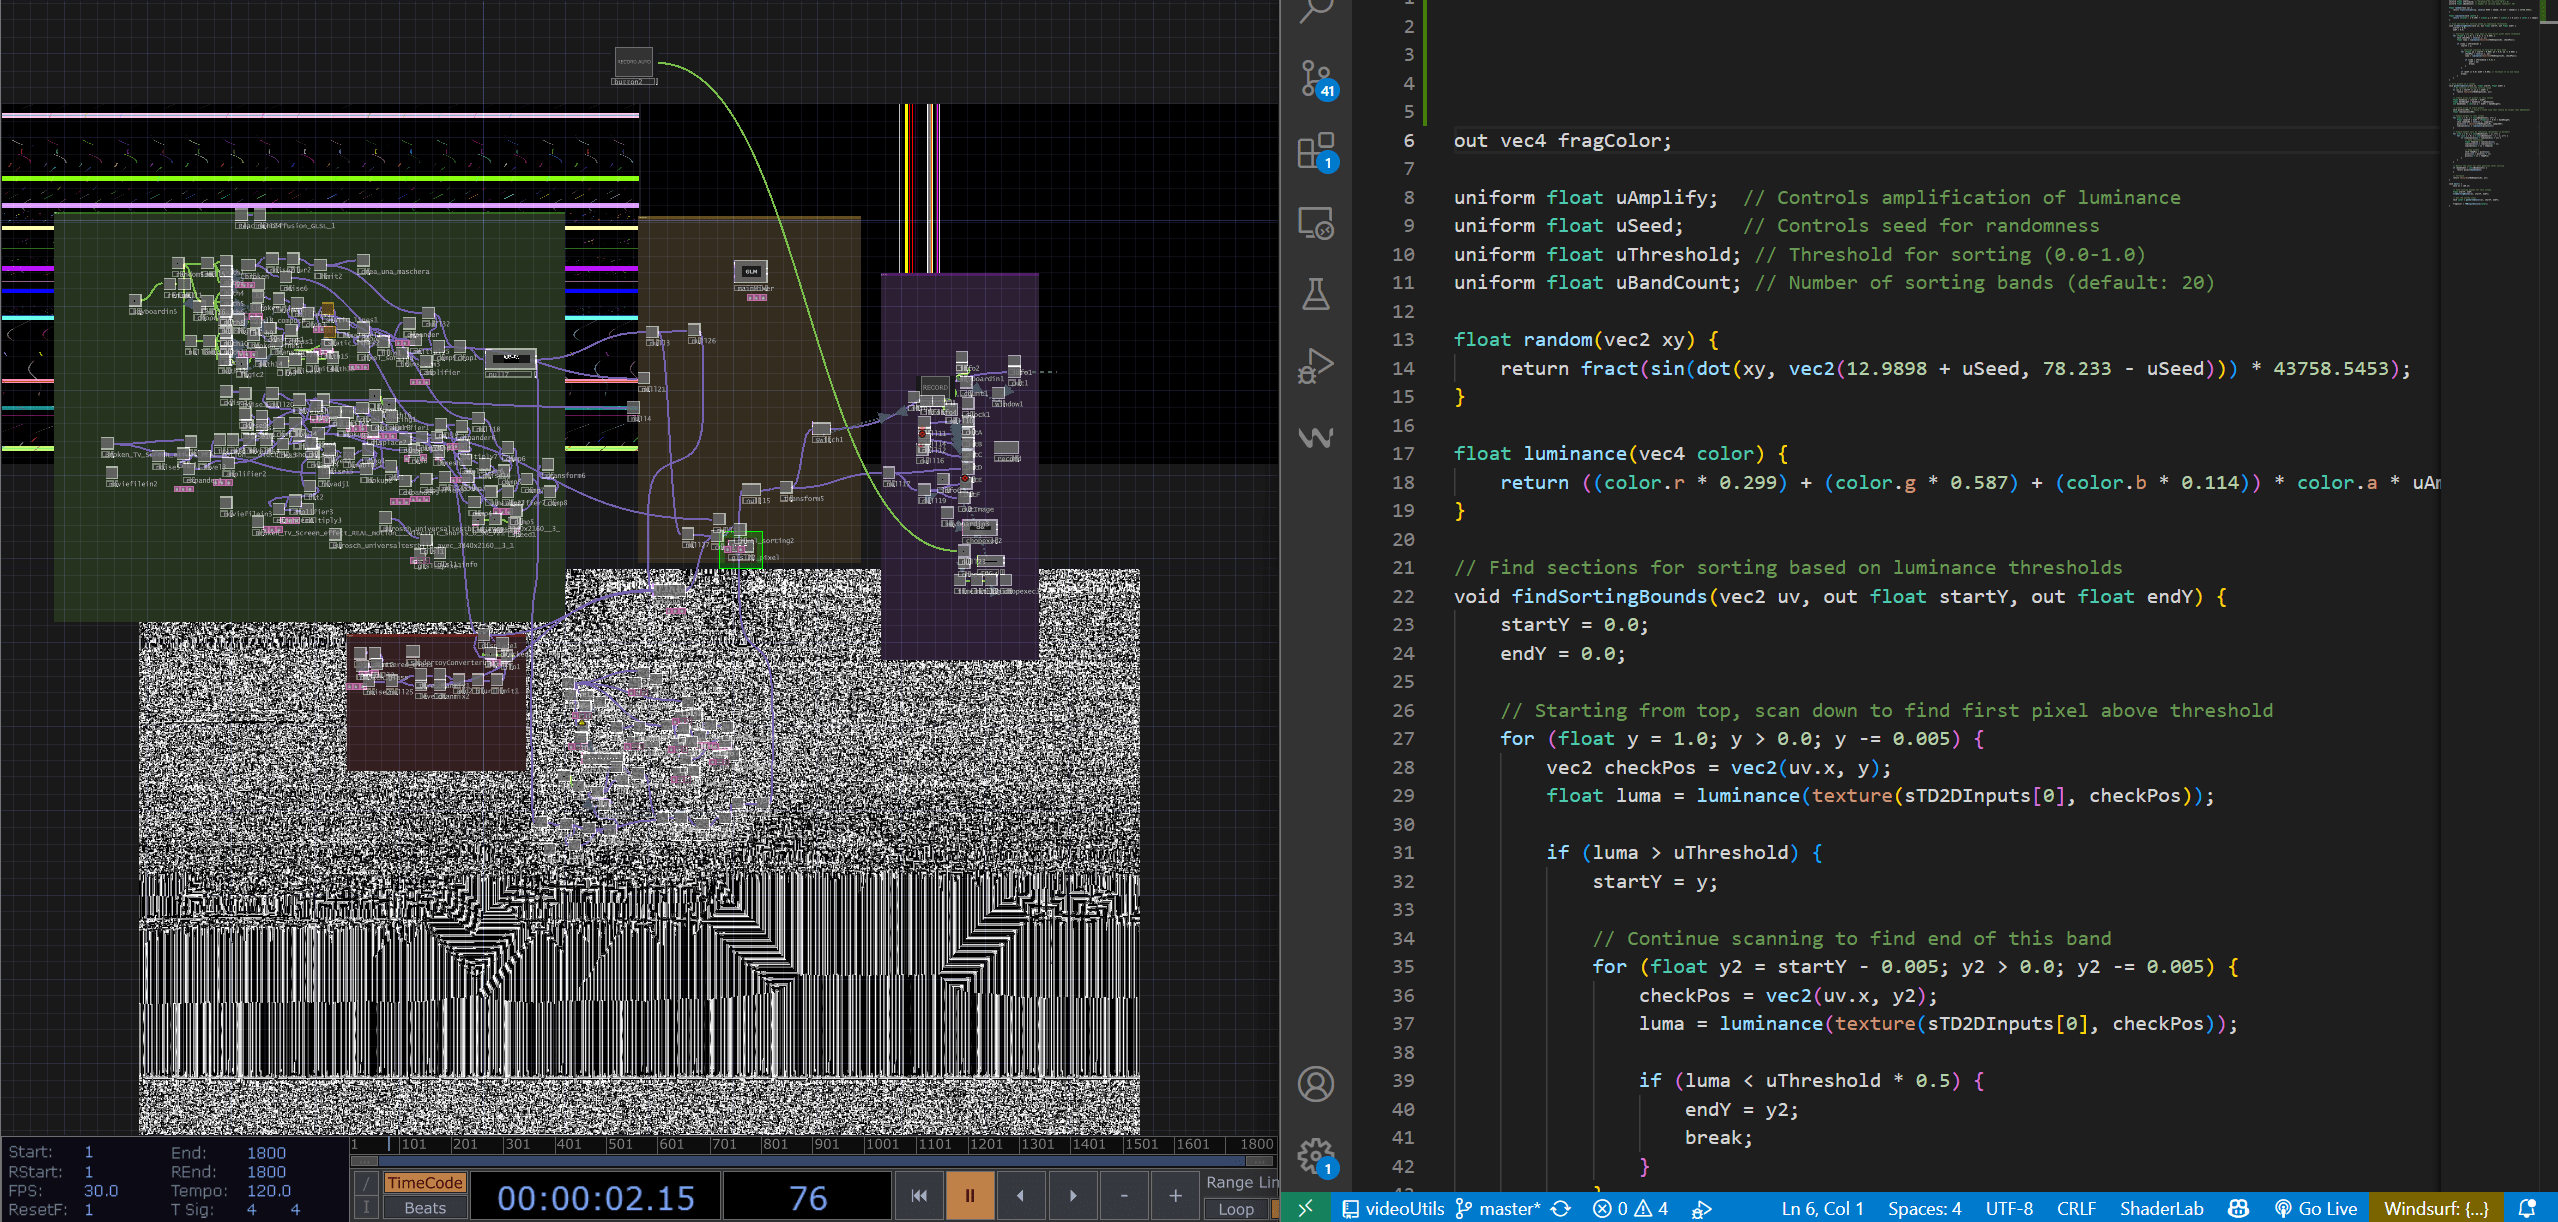Speed up the playback rate with the plus button
Image resolution: width=2558 pixels, height=1222 pixels.
tap(1175, 1195)
